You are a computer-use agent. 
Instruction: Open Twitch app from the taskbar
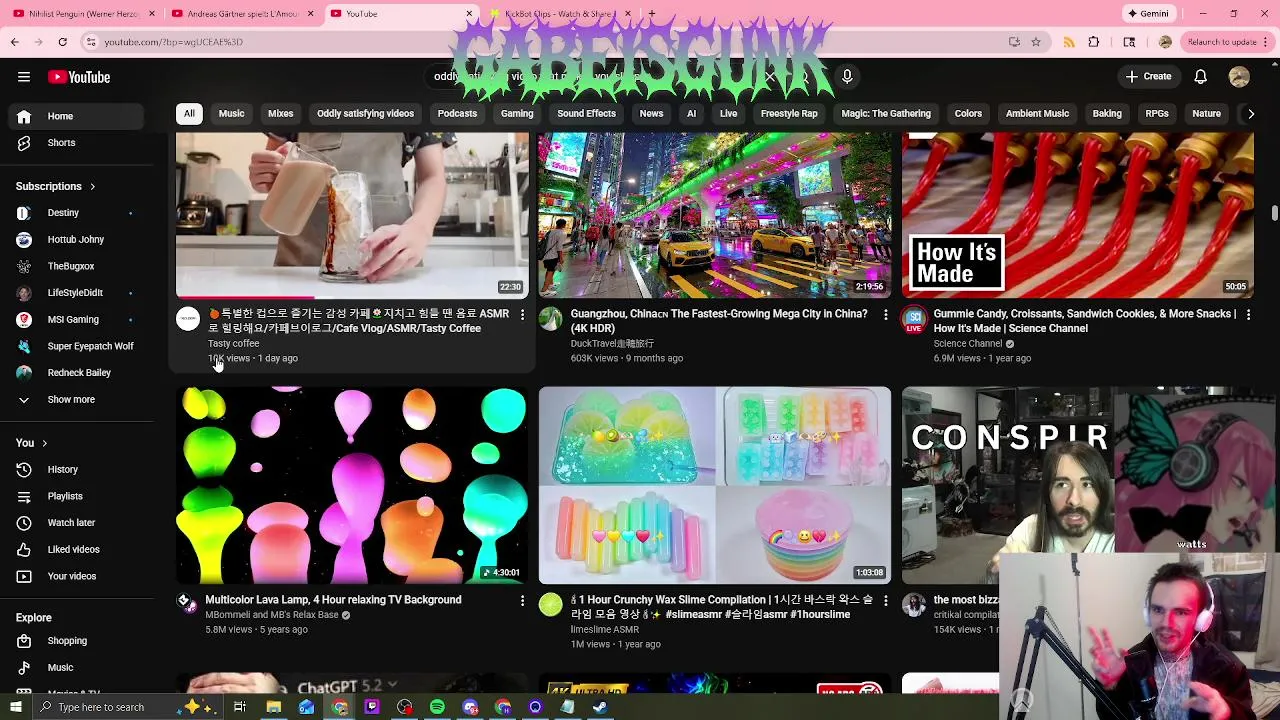pyautogui.click(x=372, y=707)
